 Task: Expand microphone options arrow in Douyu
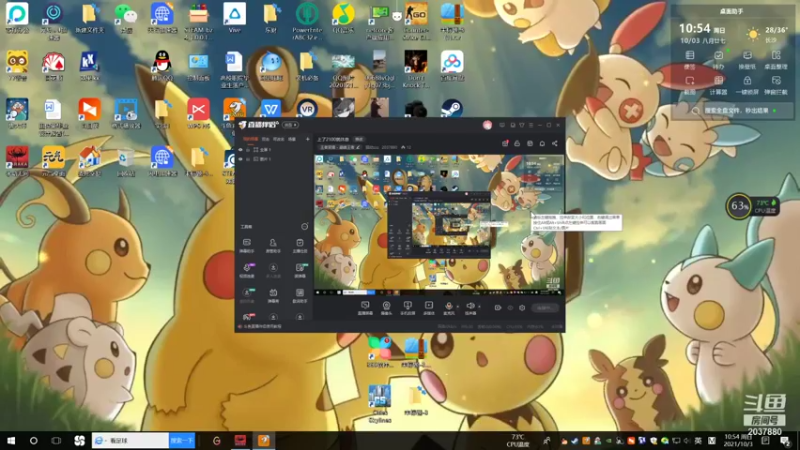(457, 307)
